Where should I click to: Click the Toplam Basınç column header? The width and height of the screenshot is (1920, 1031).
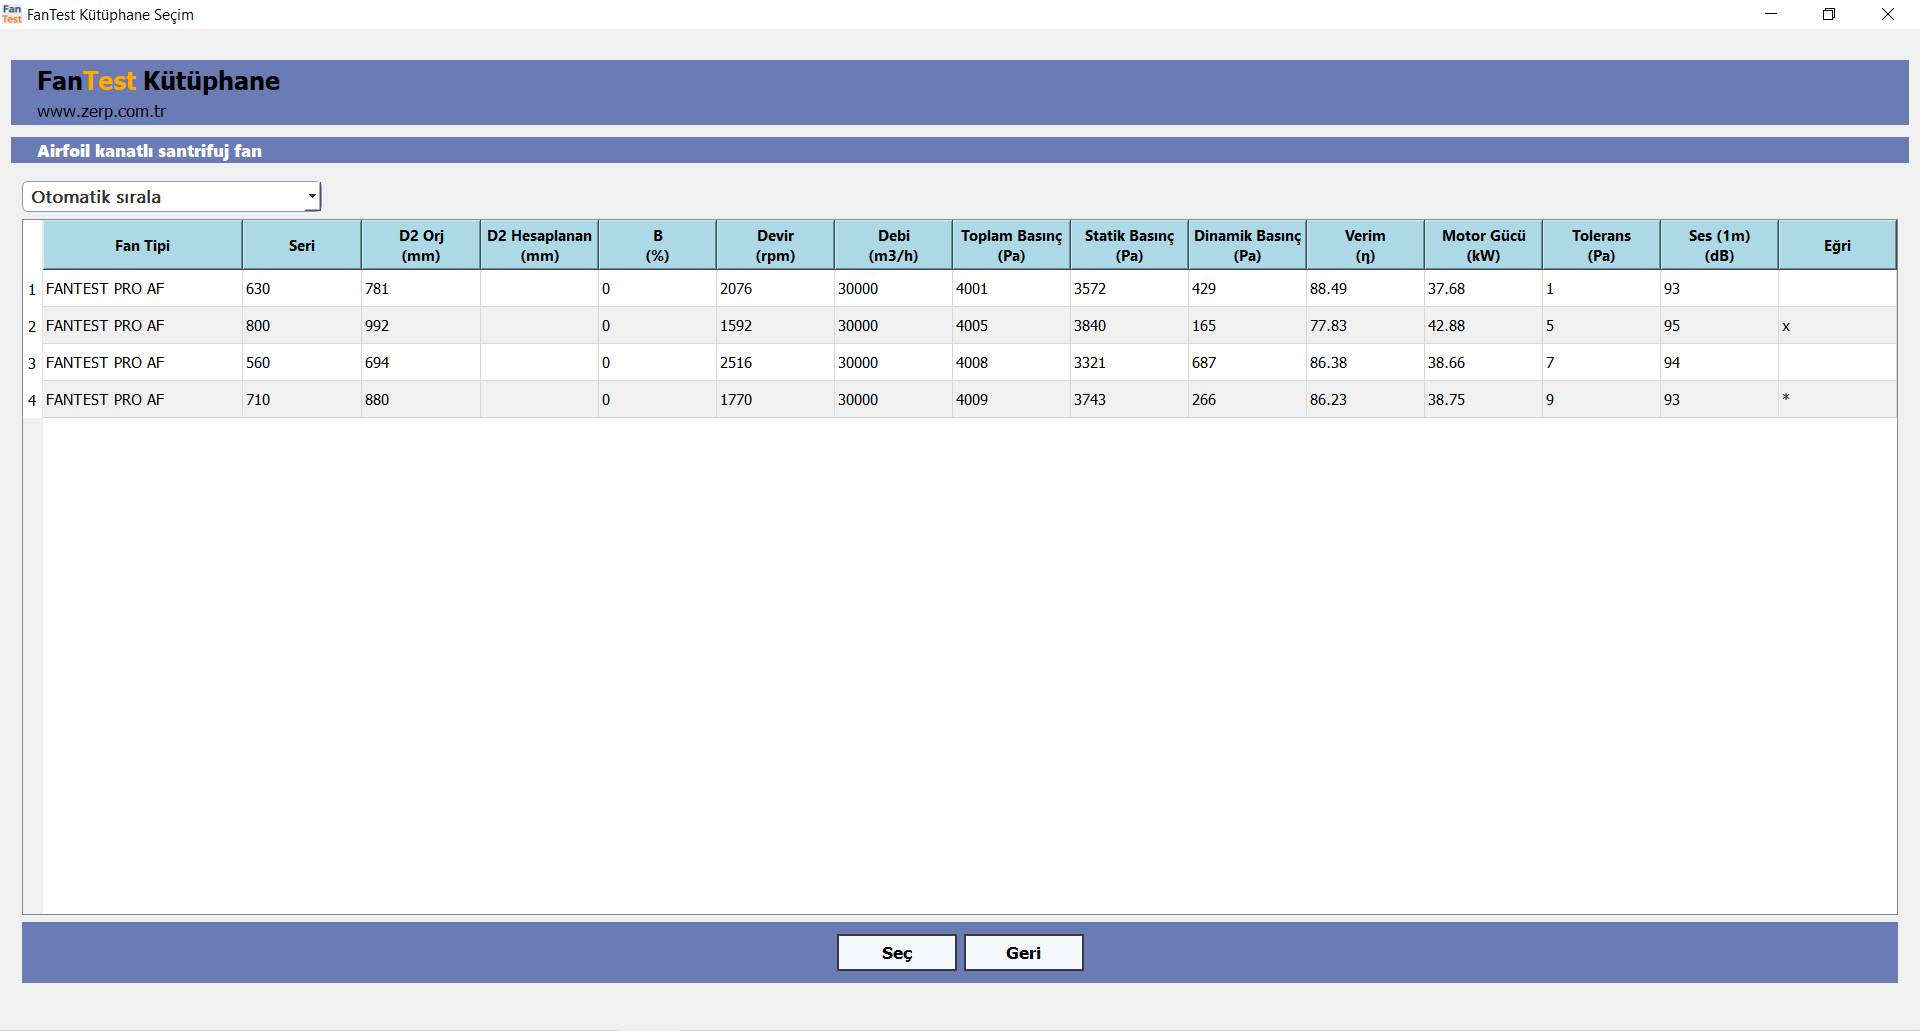tap(1011, 246)
